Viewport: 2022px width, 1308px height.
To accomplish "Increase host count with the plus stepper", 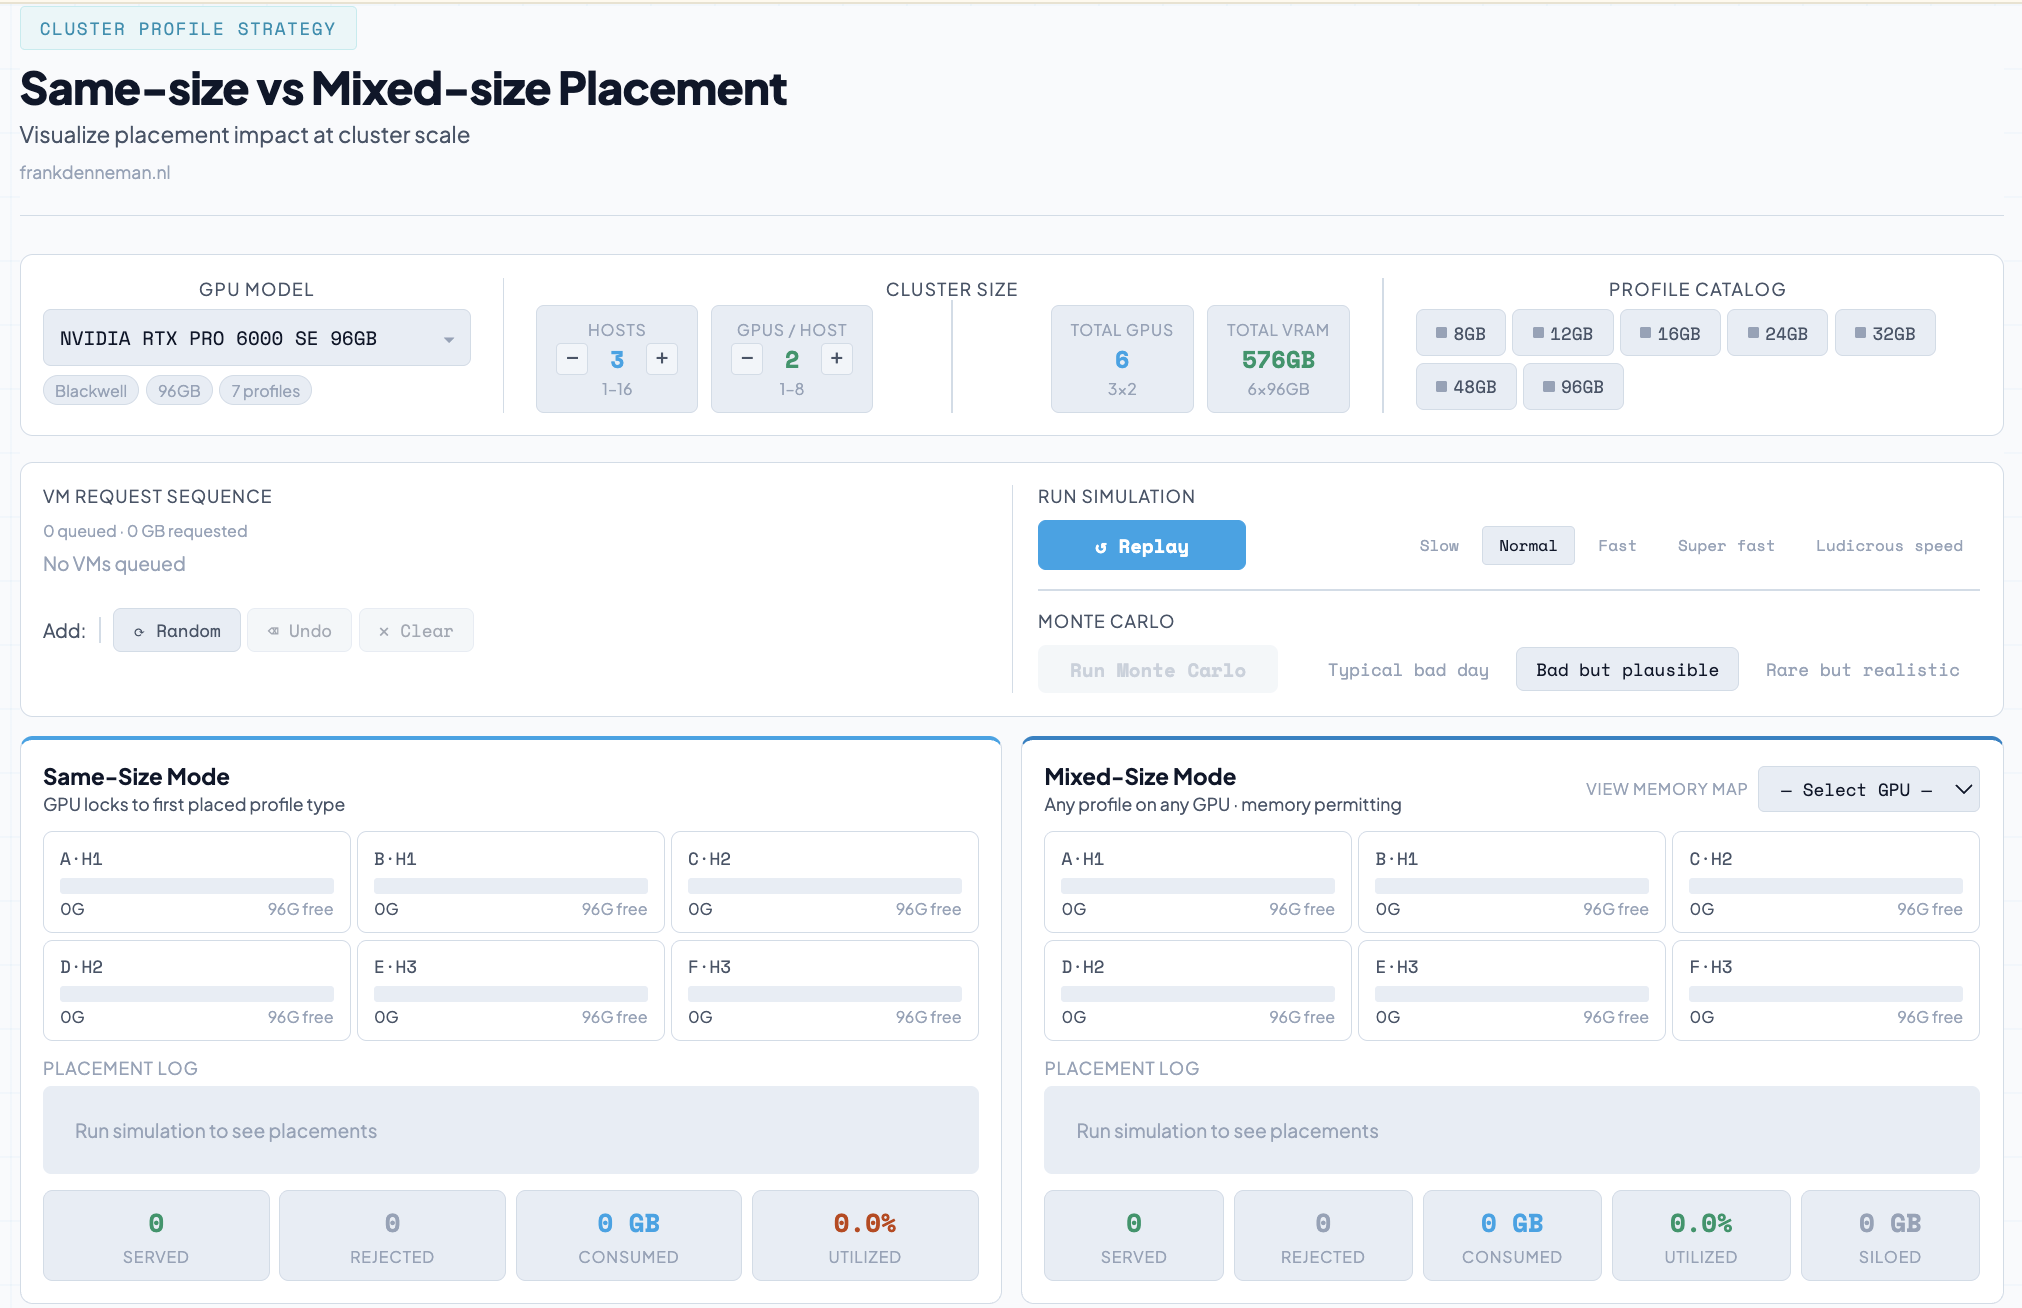I will pos(662,358).
